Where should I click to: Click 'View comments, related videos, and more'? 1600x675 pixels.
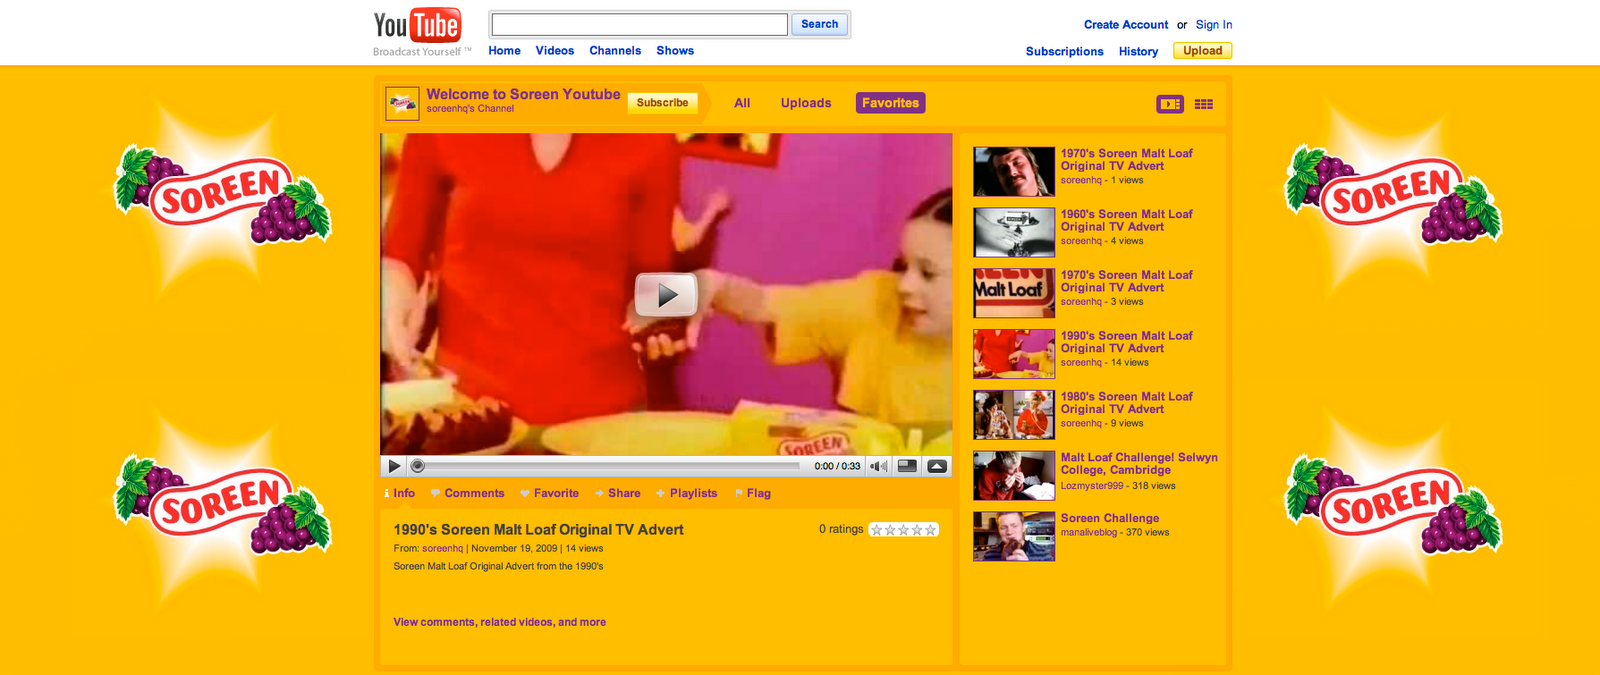point(499,622)
